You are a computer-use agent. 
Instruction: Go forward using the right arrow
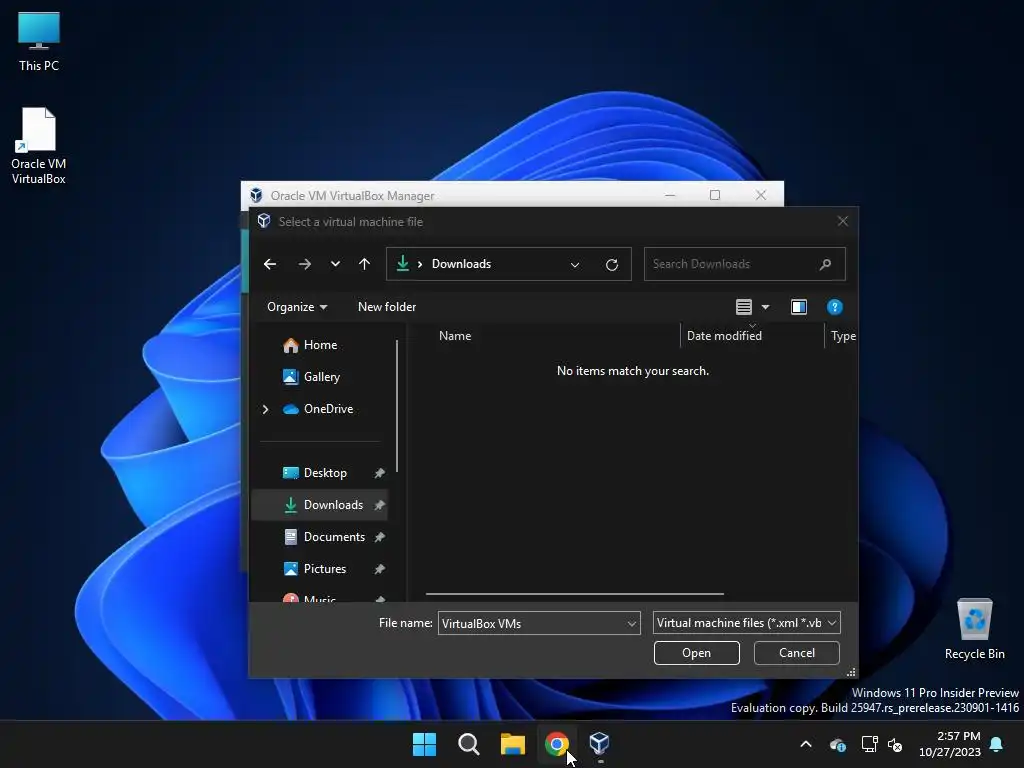click(x=304, y=264)
